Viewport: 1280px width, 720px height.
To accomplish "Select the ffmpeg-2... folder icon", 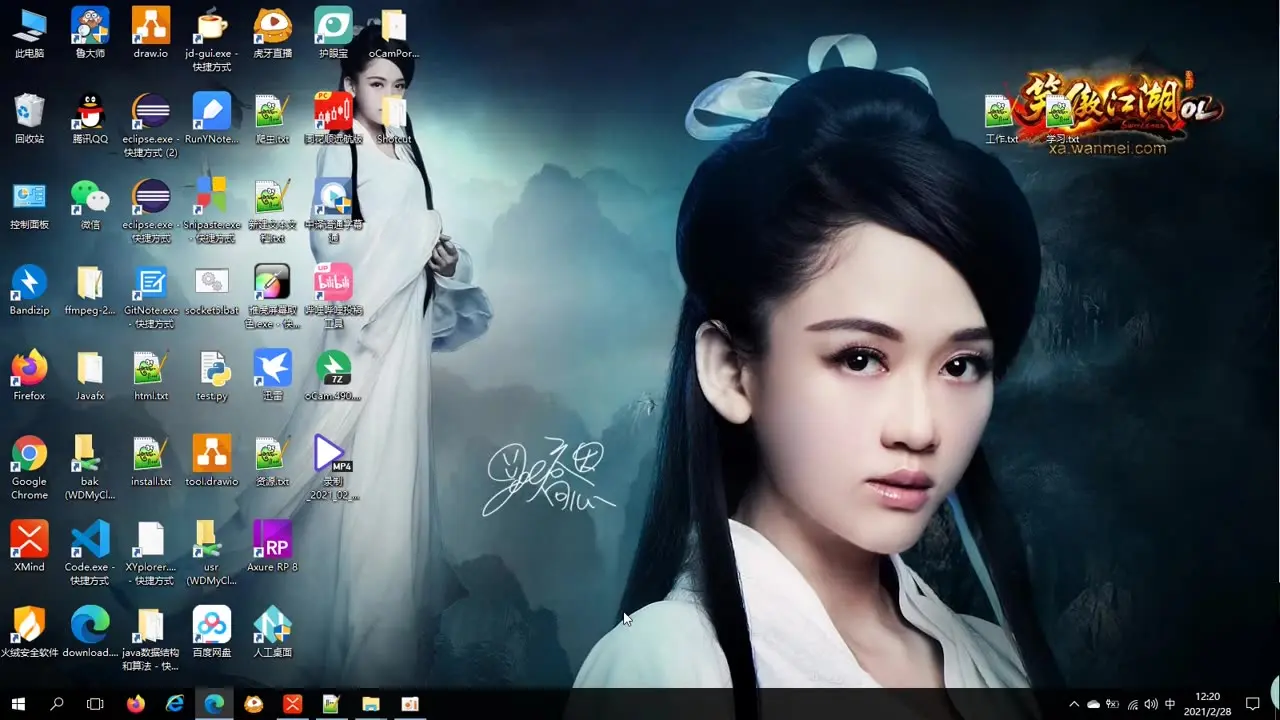I will [x=90, y=290].
